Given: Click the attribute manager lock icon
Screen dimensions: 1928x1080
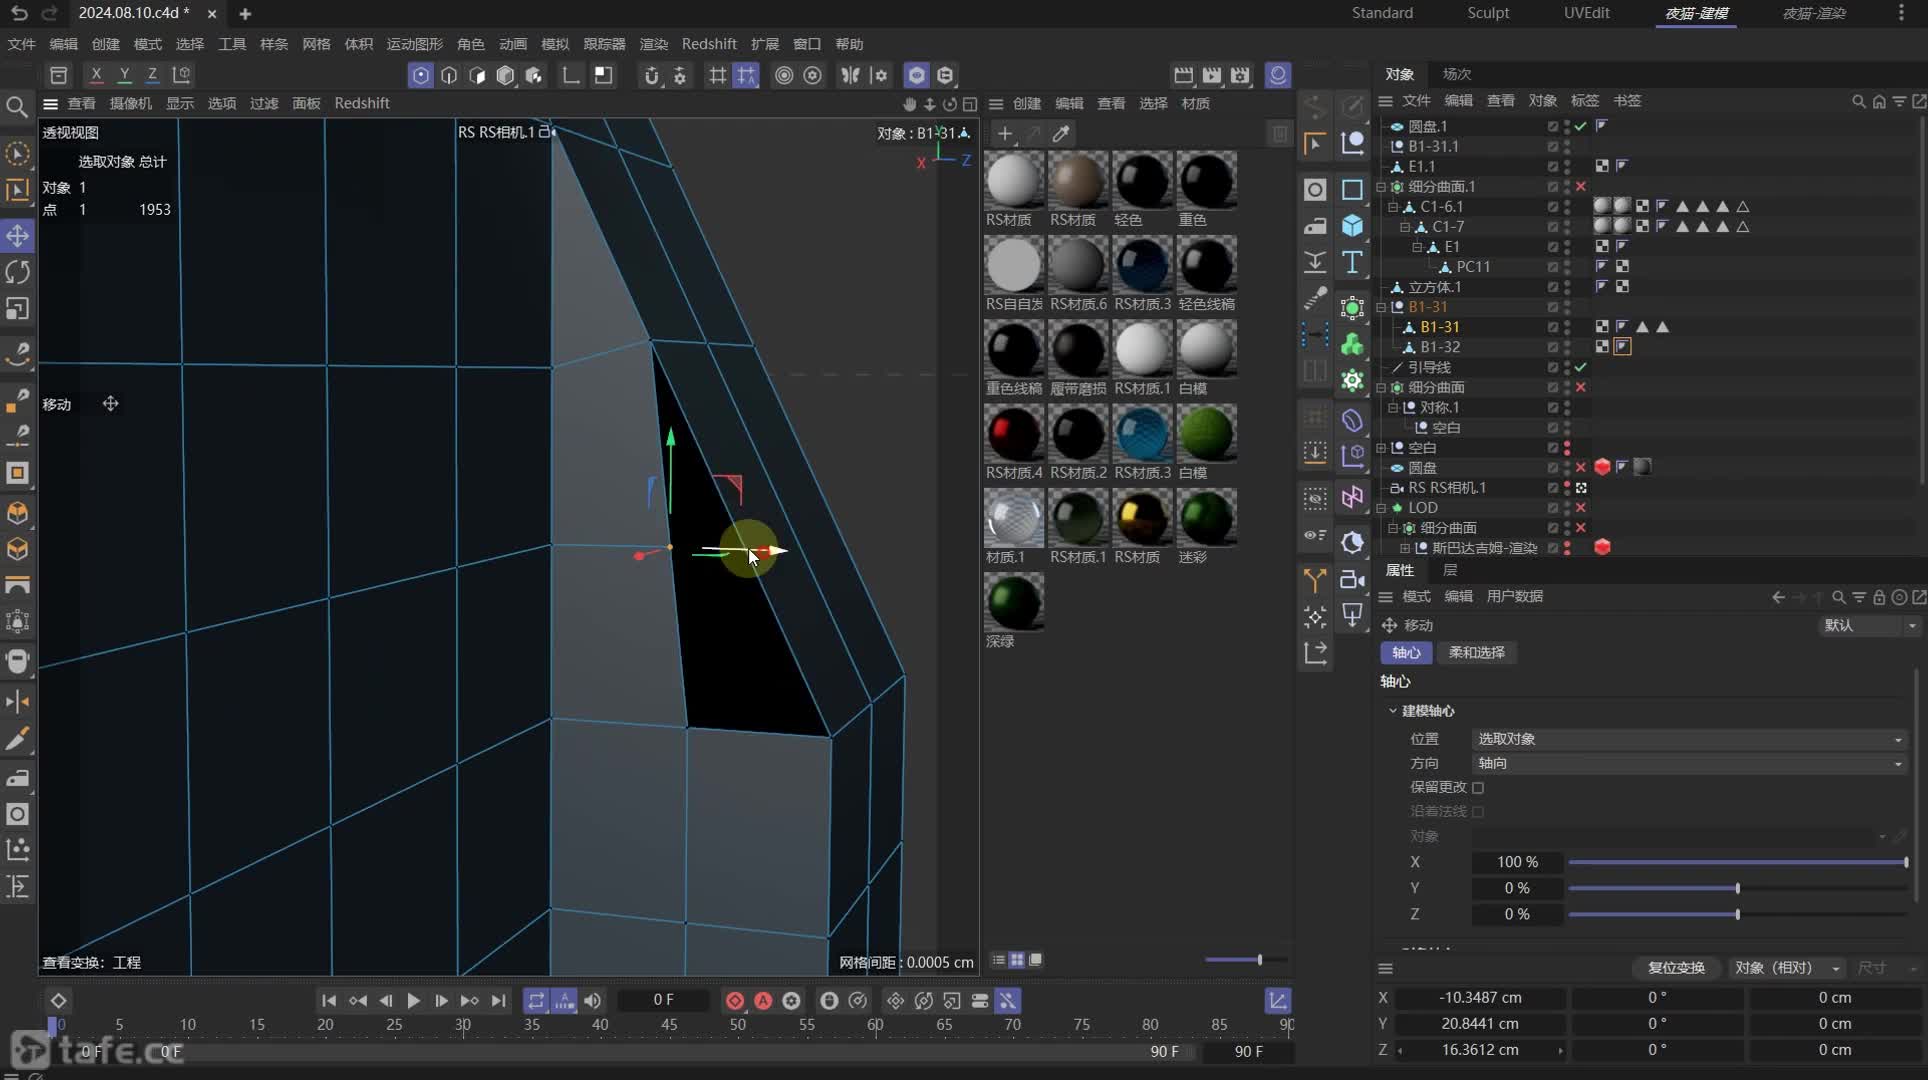Looking at the screenshot, I should click(x=1879, y=597).
